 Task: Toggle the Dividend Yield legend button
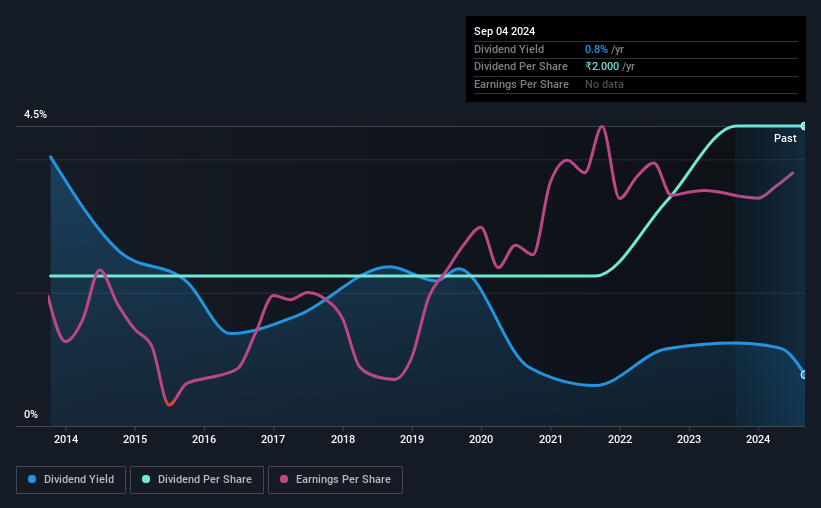click(71, 480)
